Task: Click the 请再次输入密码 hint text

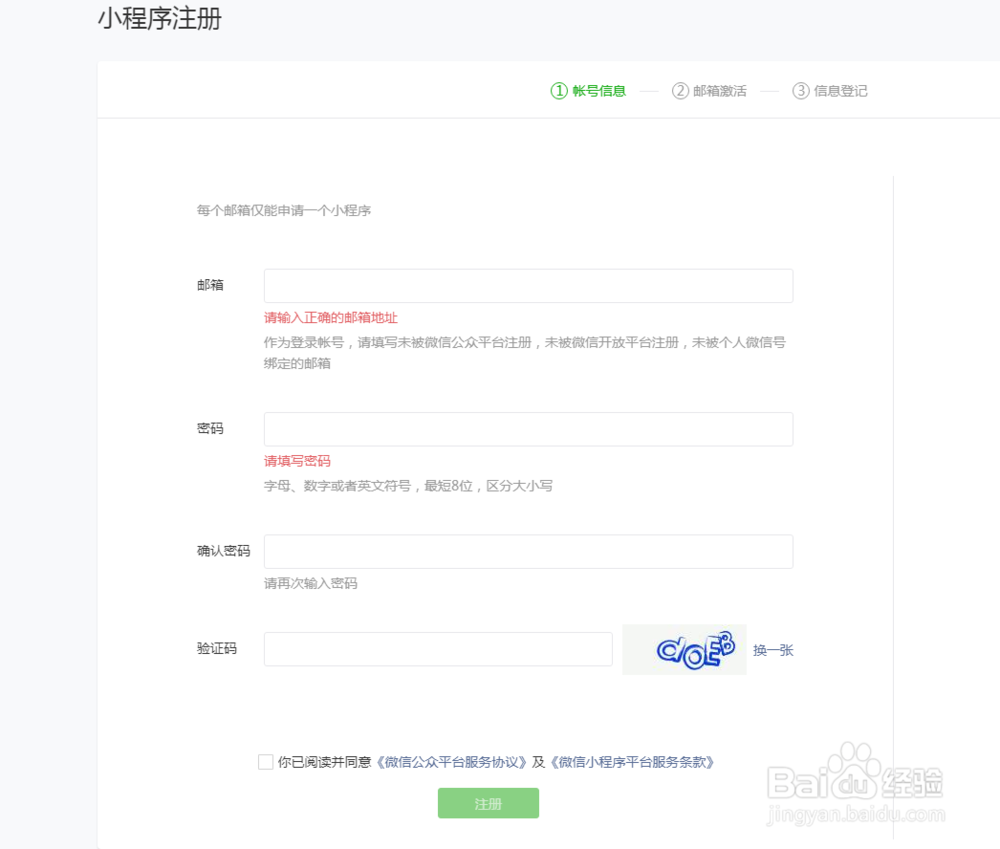Action: click(311, 584)
